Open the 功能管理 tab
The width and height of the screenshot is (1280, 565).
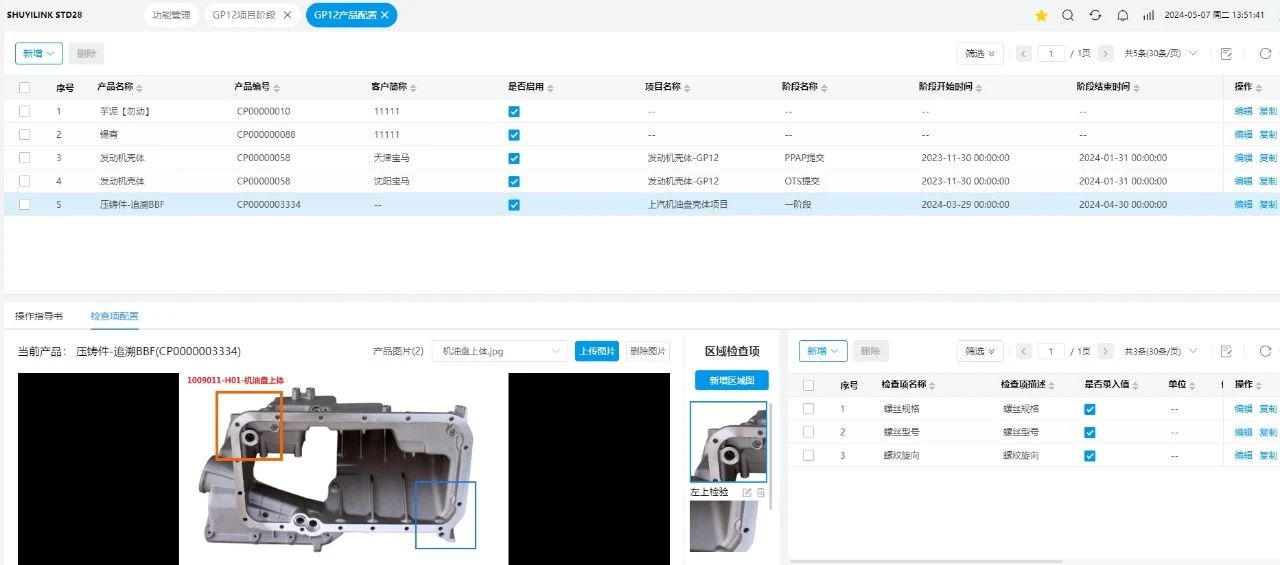[172, 15]
